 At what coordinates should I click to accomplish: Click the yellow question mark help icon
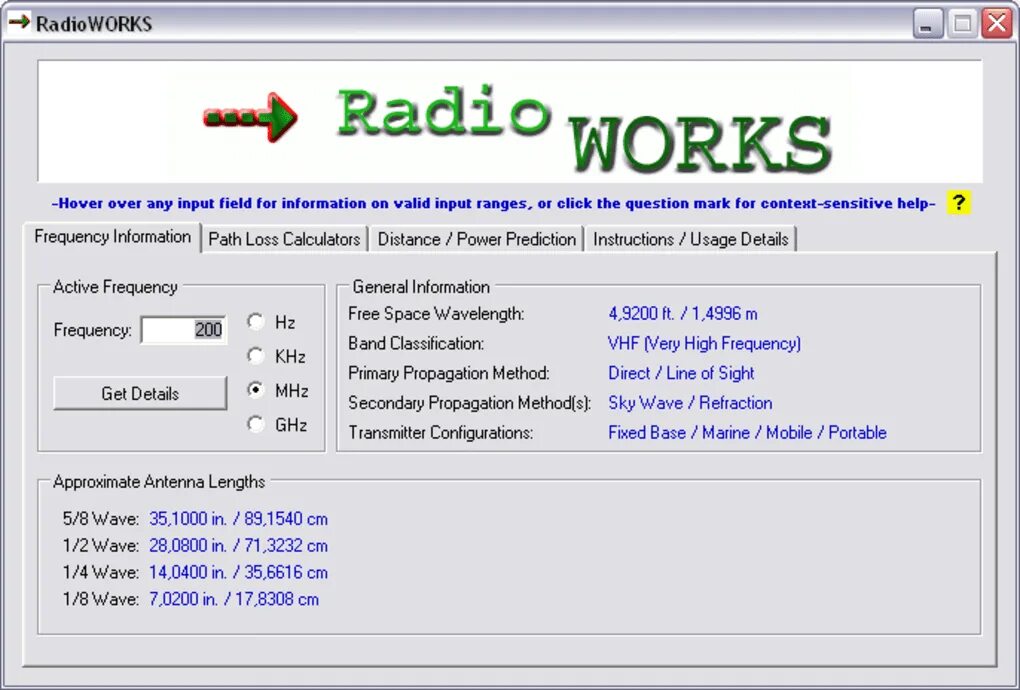click(958, 203)
